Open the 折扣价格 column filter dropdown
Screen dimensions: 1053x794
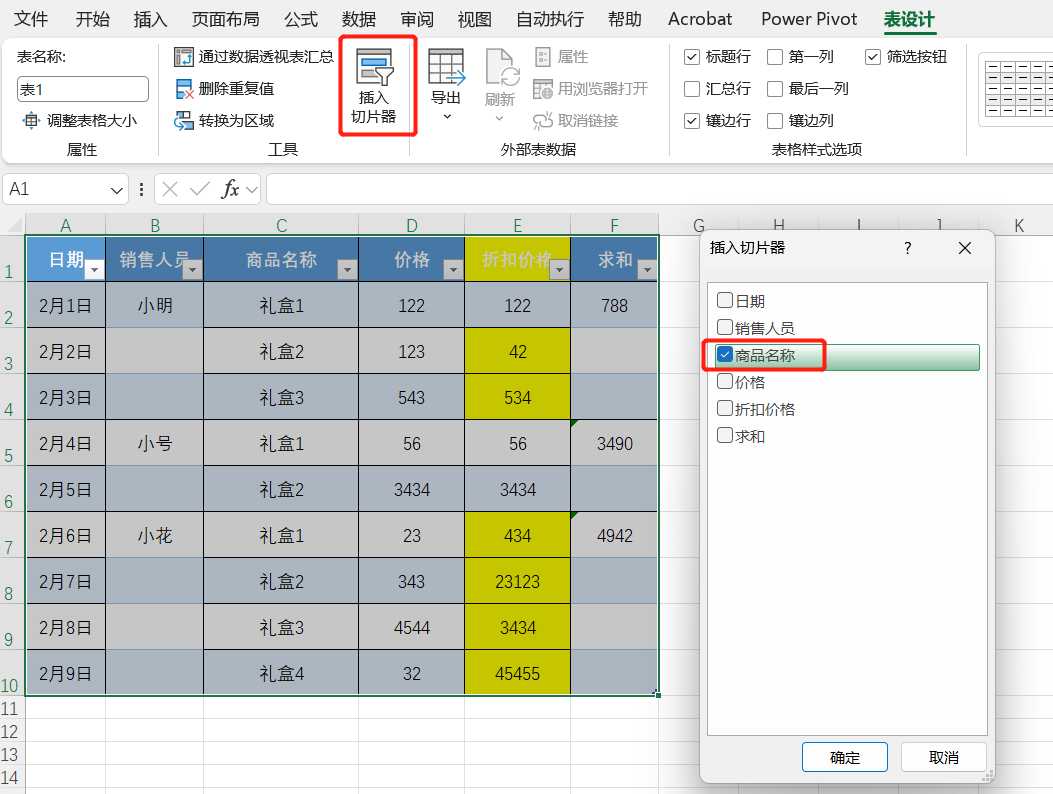pos(559,270)
